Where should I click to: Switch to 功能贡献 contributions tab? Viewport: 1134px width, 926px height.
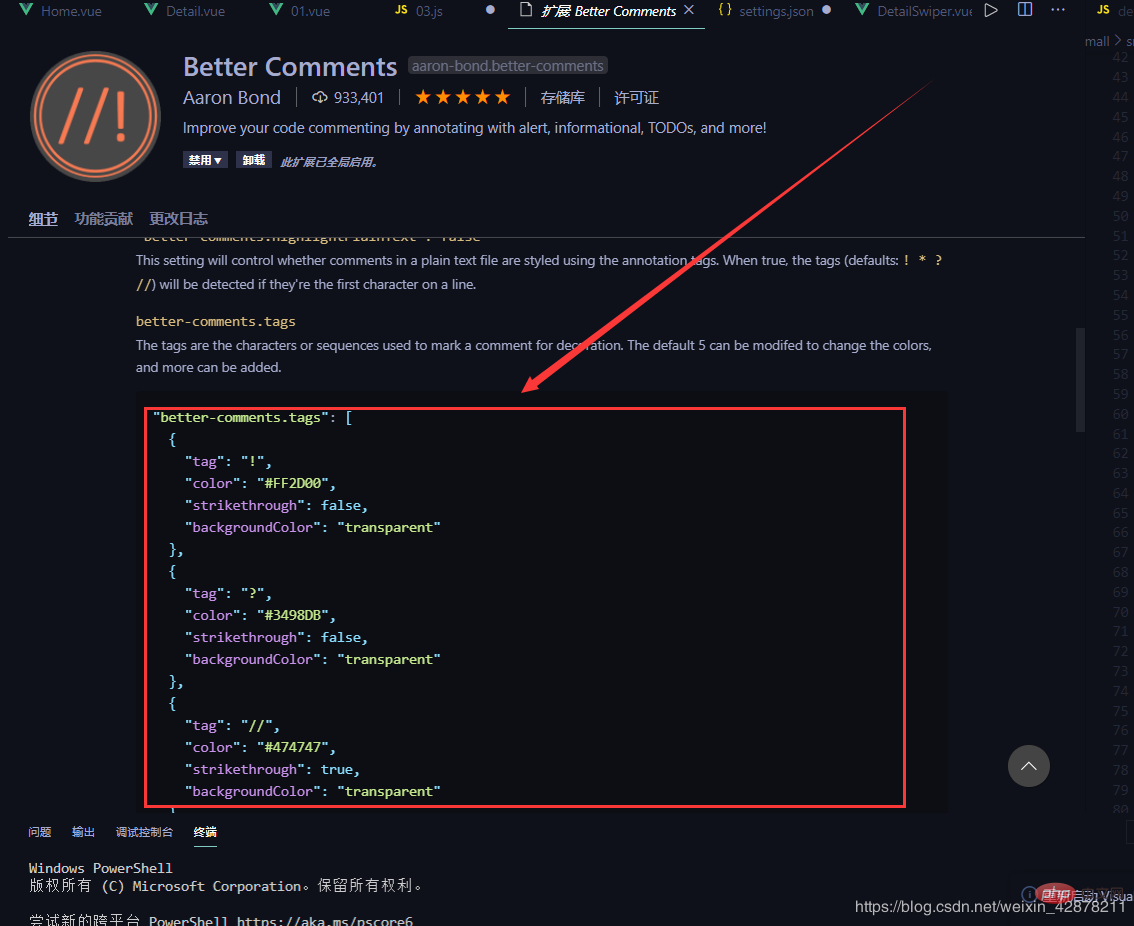(x=104, y=218)
